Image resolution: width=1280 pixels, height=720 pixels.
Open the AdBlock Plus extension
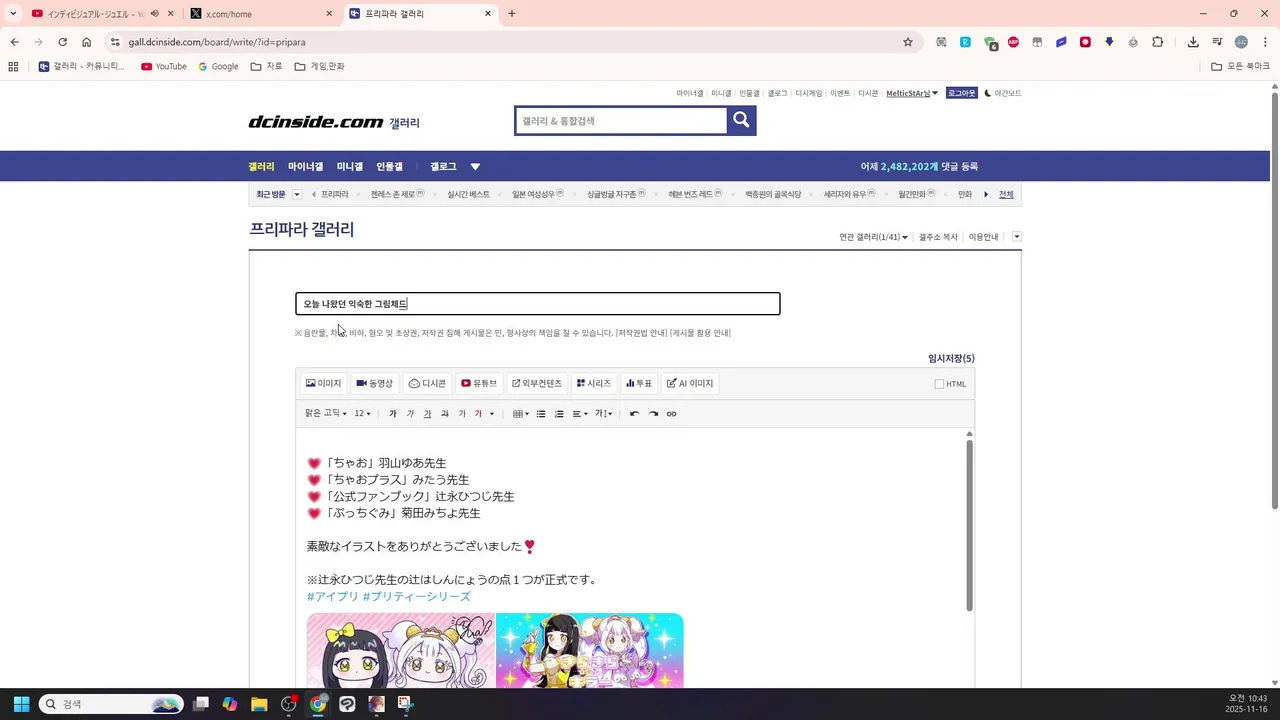1013,42
